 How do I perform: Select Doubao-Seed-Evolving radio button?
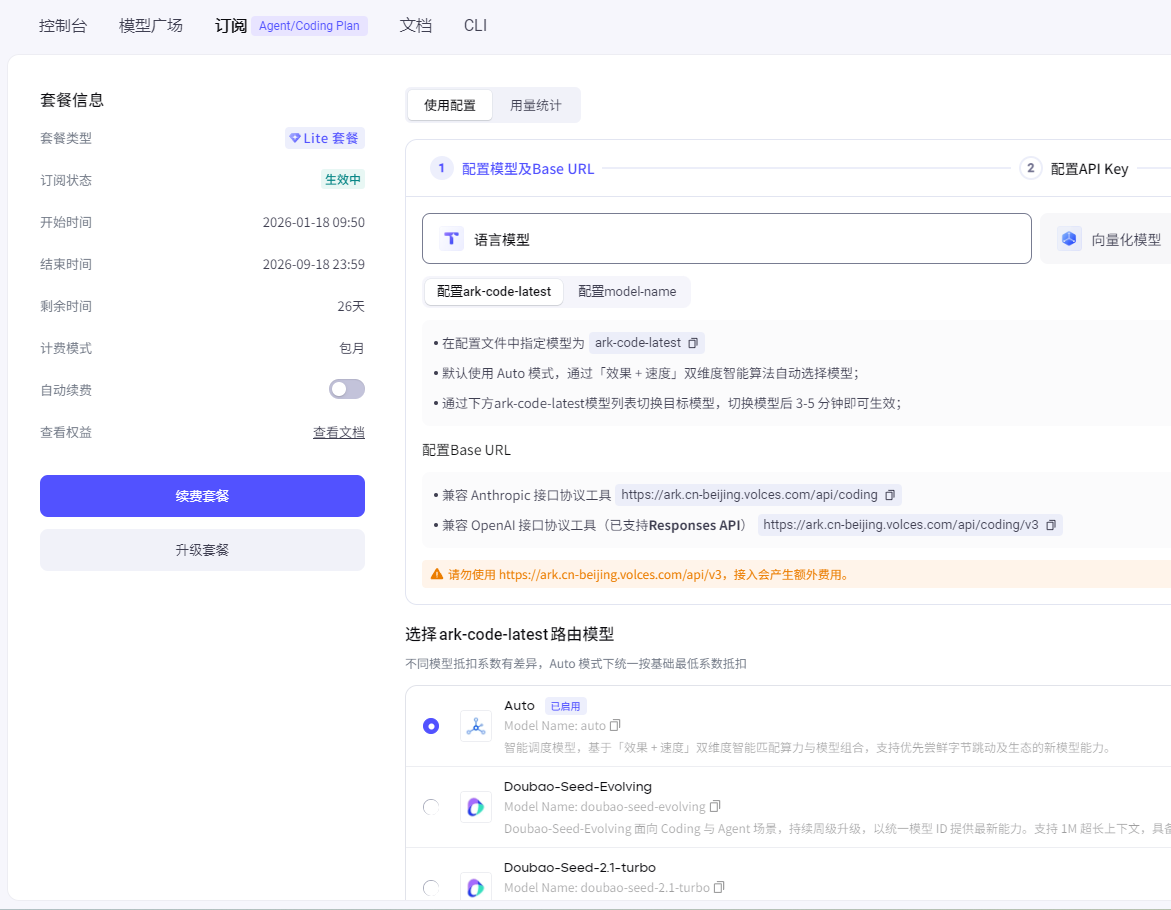tap(431, 807)
